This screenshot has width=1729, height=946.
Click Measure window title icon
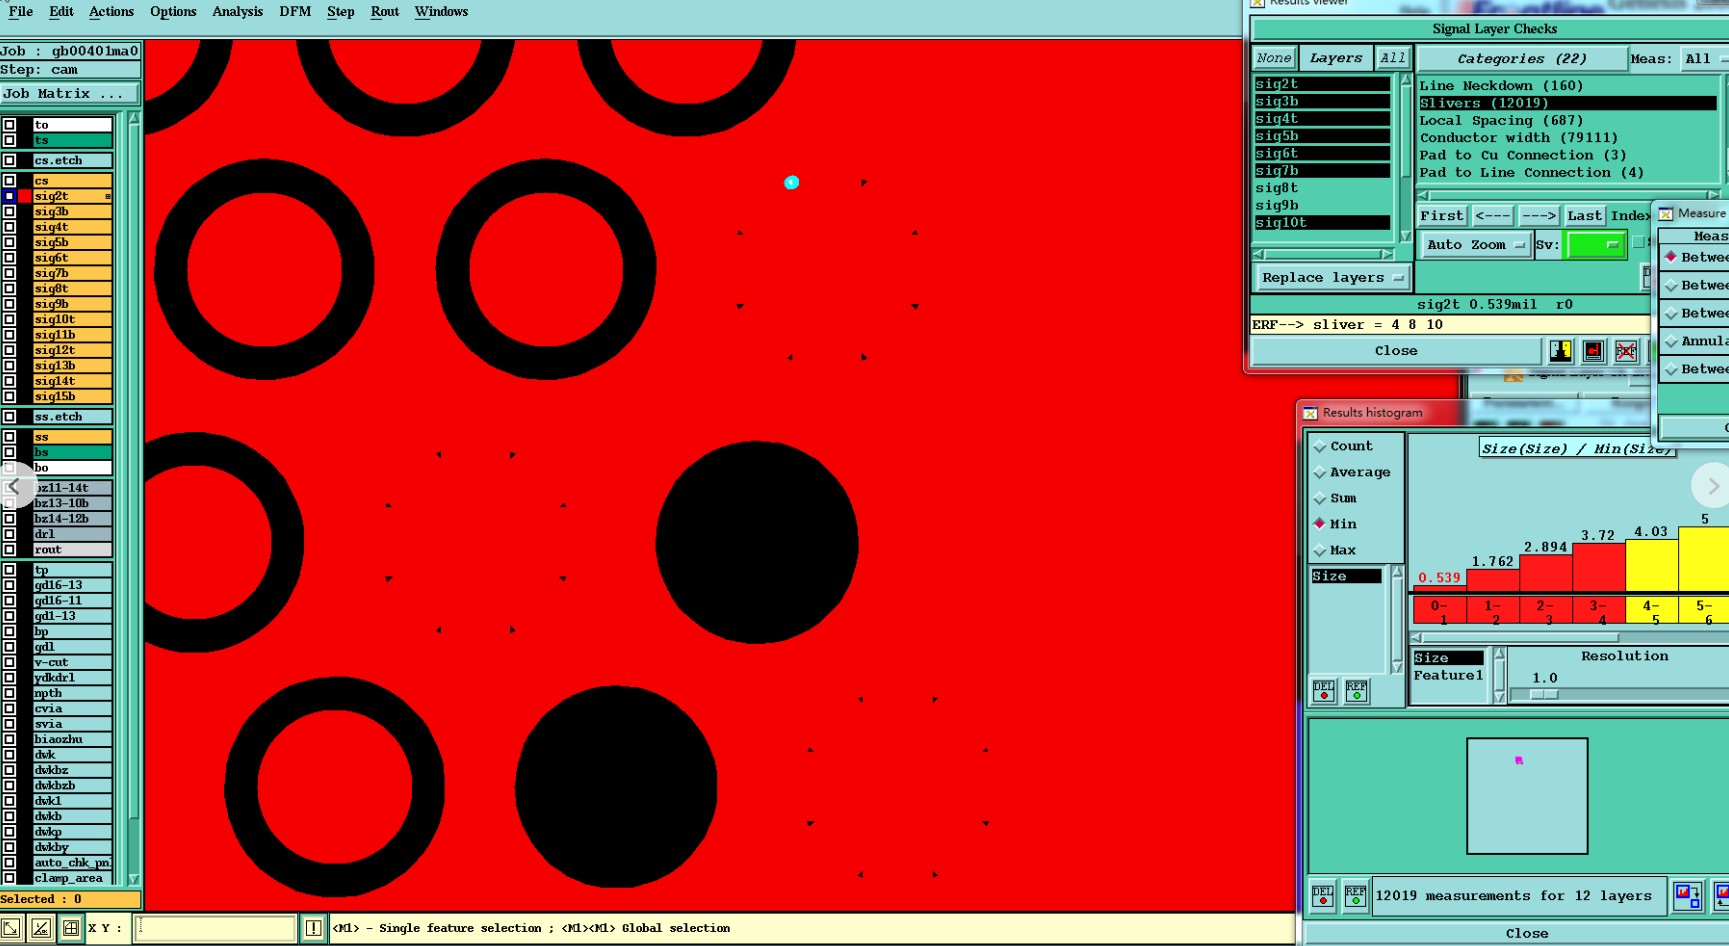point(1666,214)
